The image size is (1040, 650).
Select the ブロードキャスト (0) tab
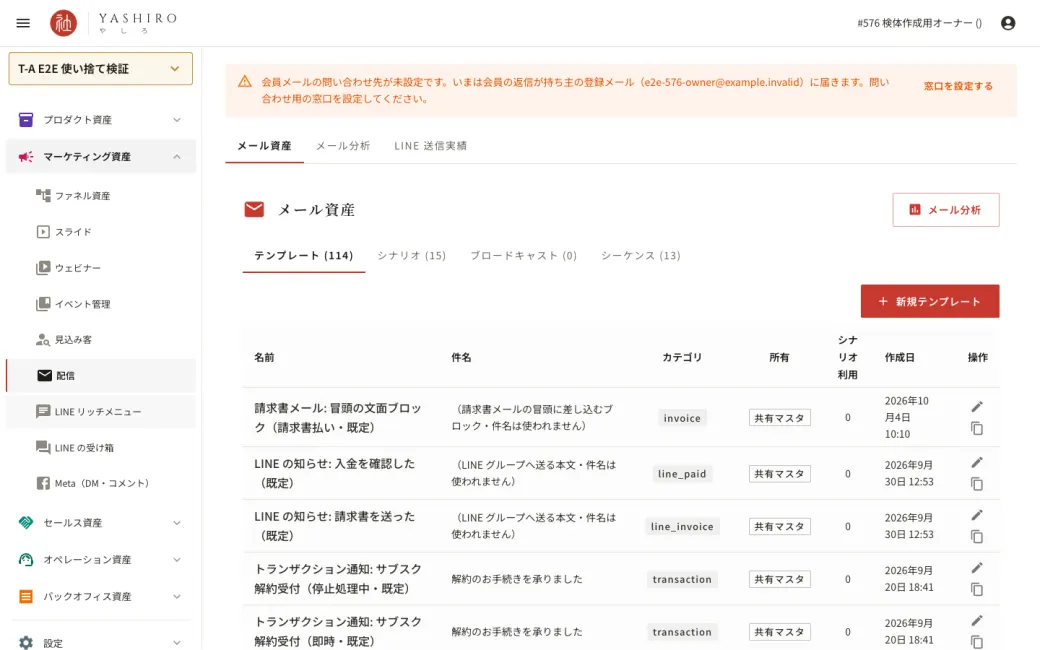click(523, 255)
